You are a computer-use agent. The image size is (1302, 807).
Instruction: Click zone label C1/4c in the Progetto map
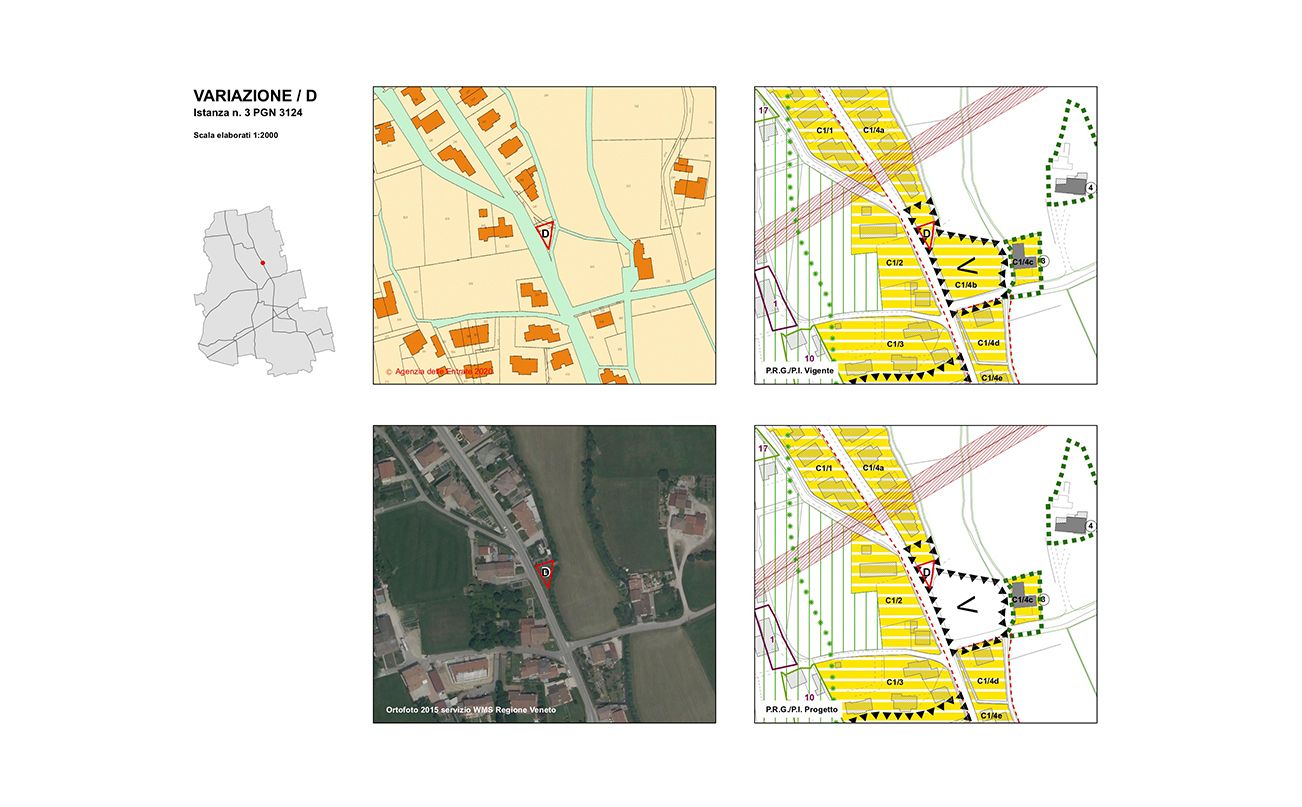1023,601
